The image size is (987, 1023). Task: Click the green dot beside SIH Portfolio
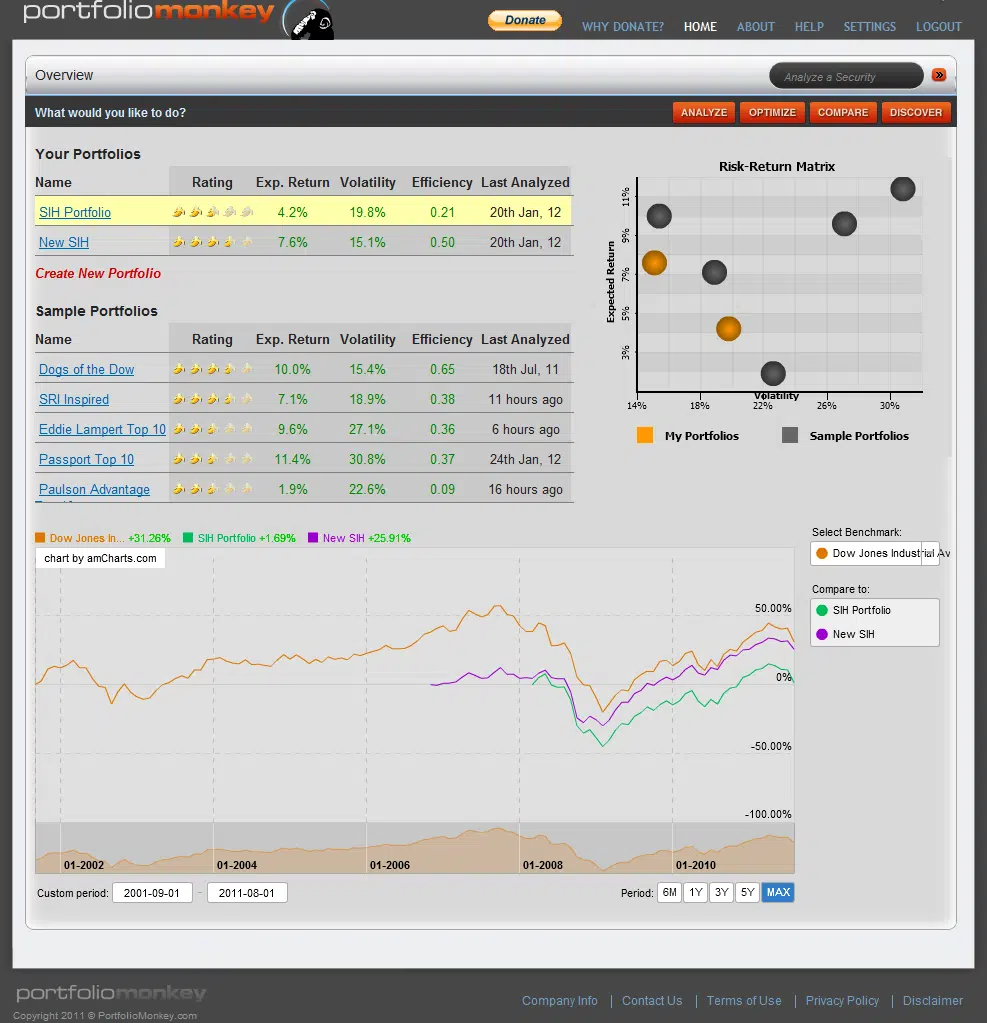coord(824,610)
